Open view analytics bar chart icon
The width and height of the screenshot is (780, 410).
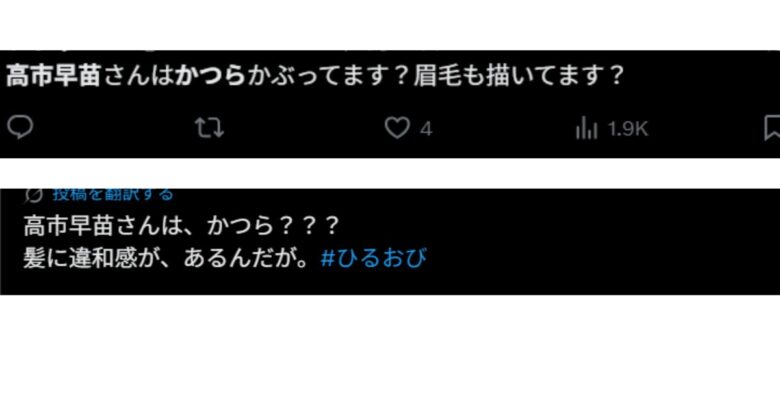(x=586, y=128)
